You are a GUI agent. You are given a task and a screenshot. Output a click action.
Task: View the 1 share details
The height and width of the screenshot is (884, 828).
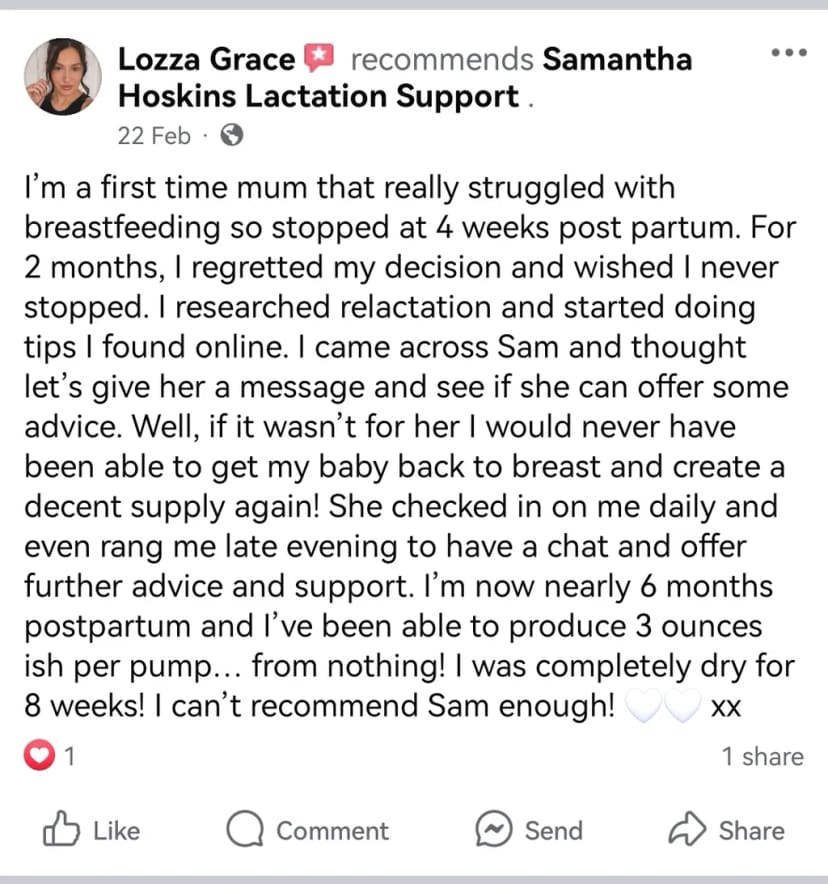[x=763, y=757]
